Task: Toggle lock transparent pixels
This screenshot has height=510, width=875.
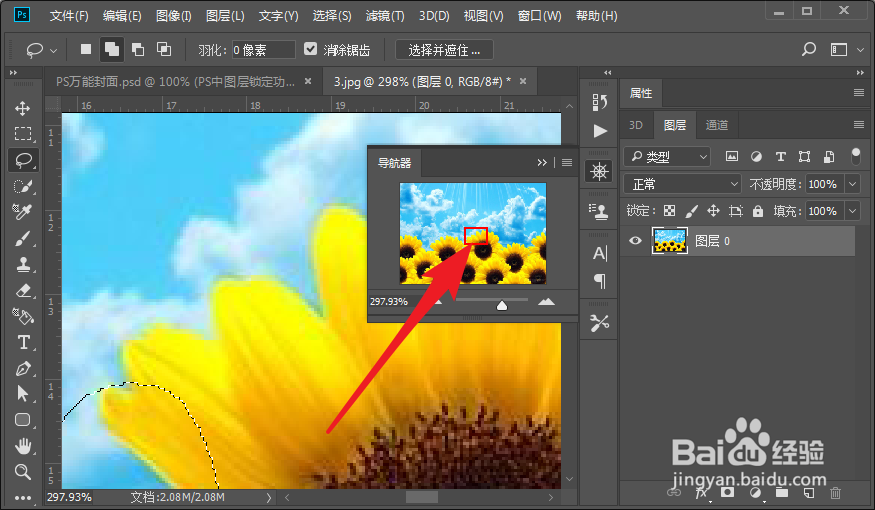Action: coord(669,211)
